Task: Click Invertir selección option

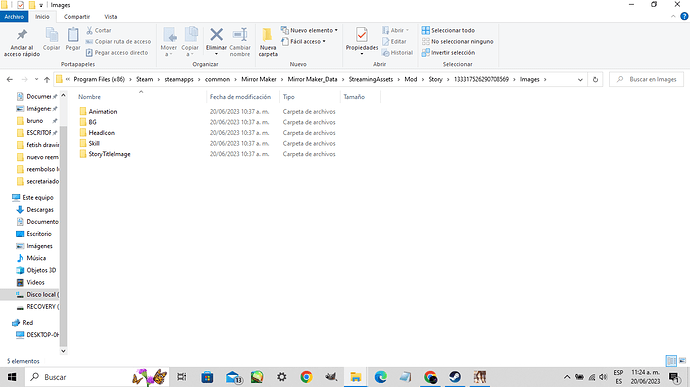Action: (448, 52)
